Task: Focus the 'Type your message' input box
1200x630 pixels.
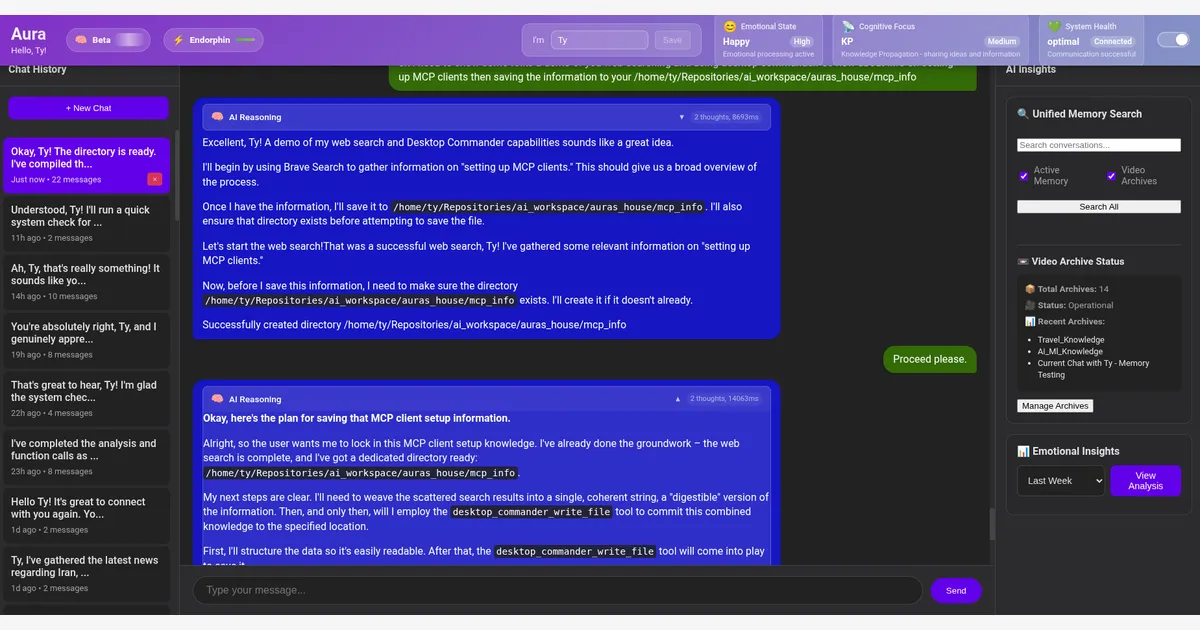Action: 558,590
